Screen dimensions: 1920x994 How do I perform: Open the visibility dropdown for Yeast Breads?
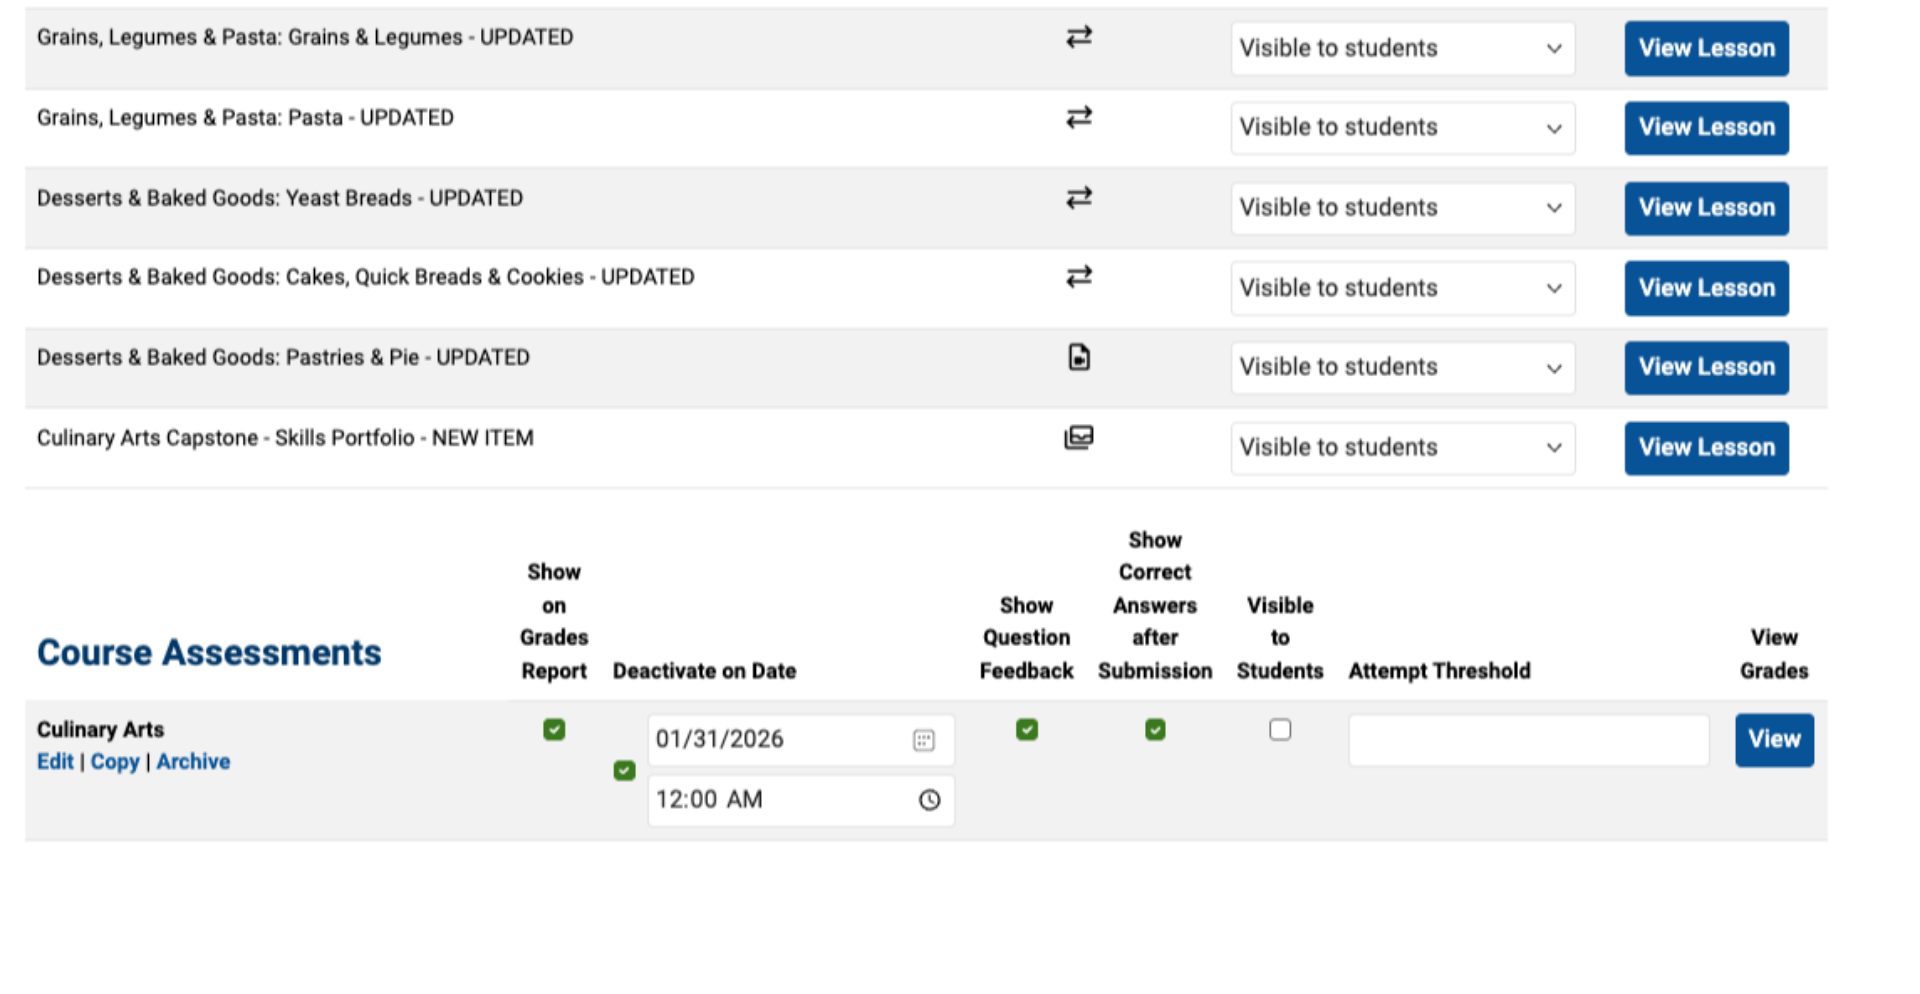pyautogui.click(x=1402, y=208)
